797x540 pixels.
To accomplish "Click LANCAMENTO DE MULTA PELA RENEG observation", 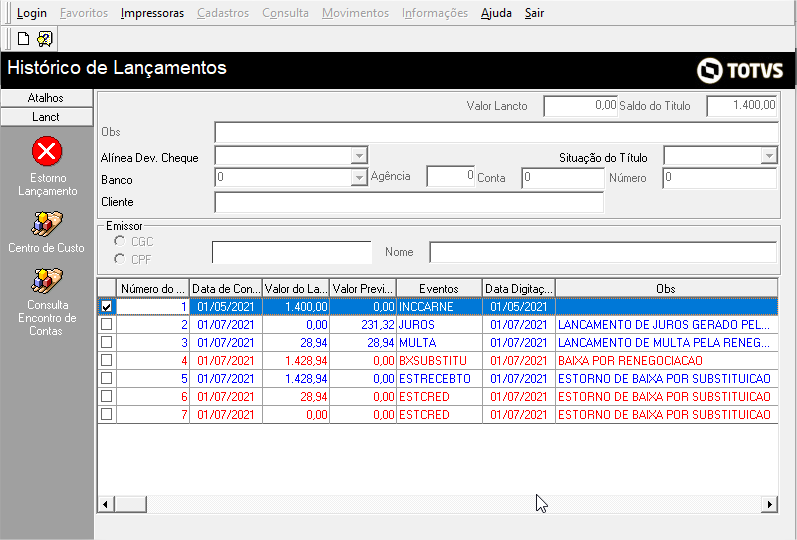I will (664, 342).
